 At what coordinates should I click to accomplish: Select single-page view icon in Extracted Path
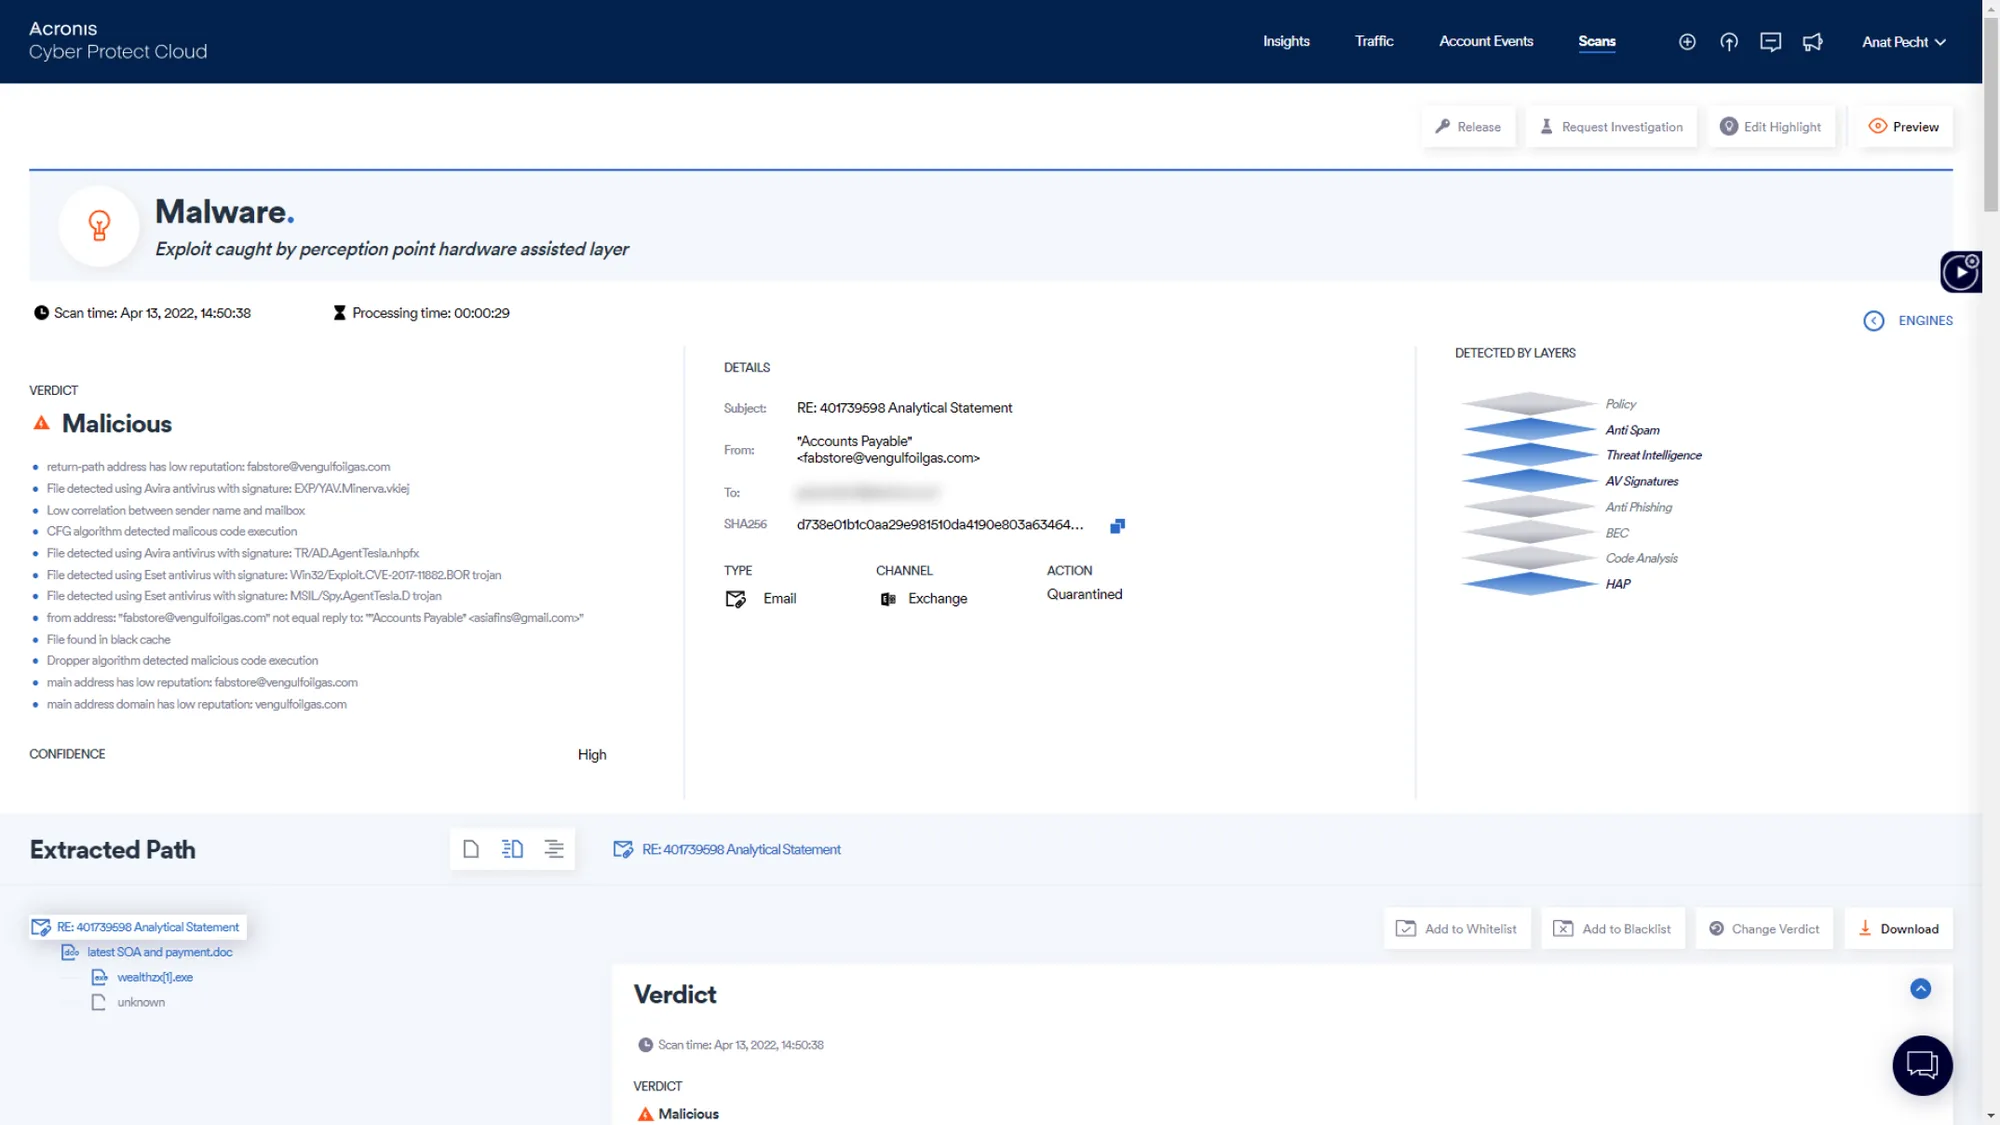(471, 849)
